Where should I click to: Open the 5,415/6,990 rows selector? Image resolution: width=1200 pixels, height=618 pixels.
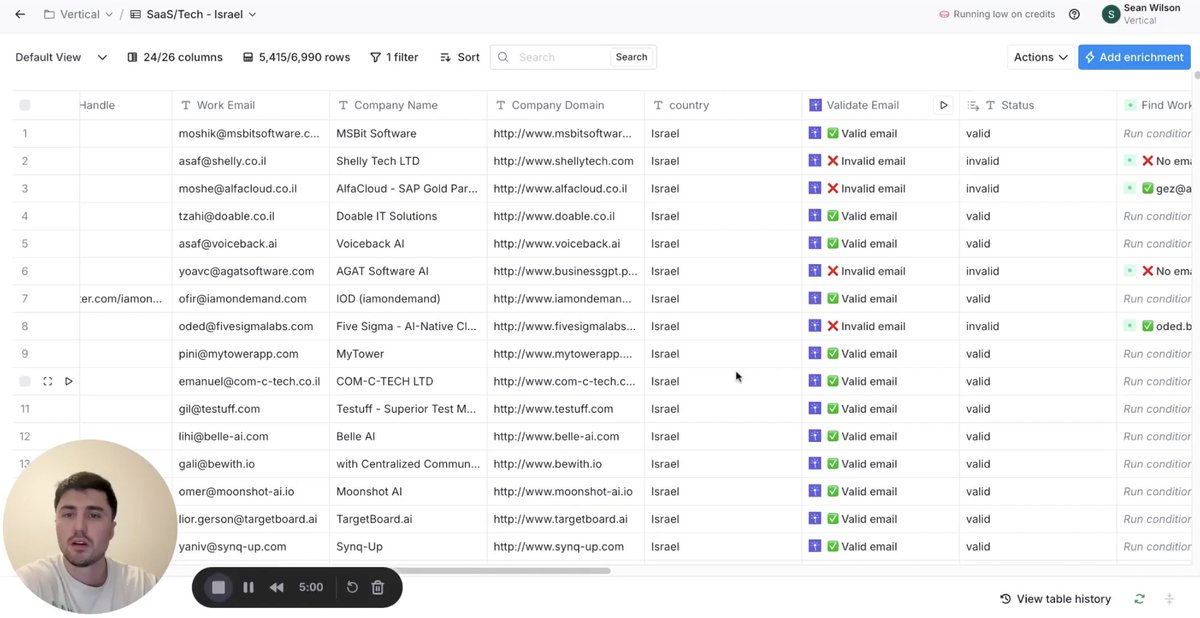click(x=296, y=57)
